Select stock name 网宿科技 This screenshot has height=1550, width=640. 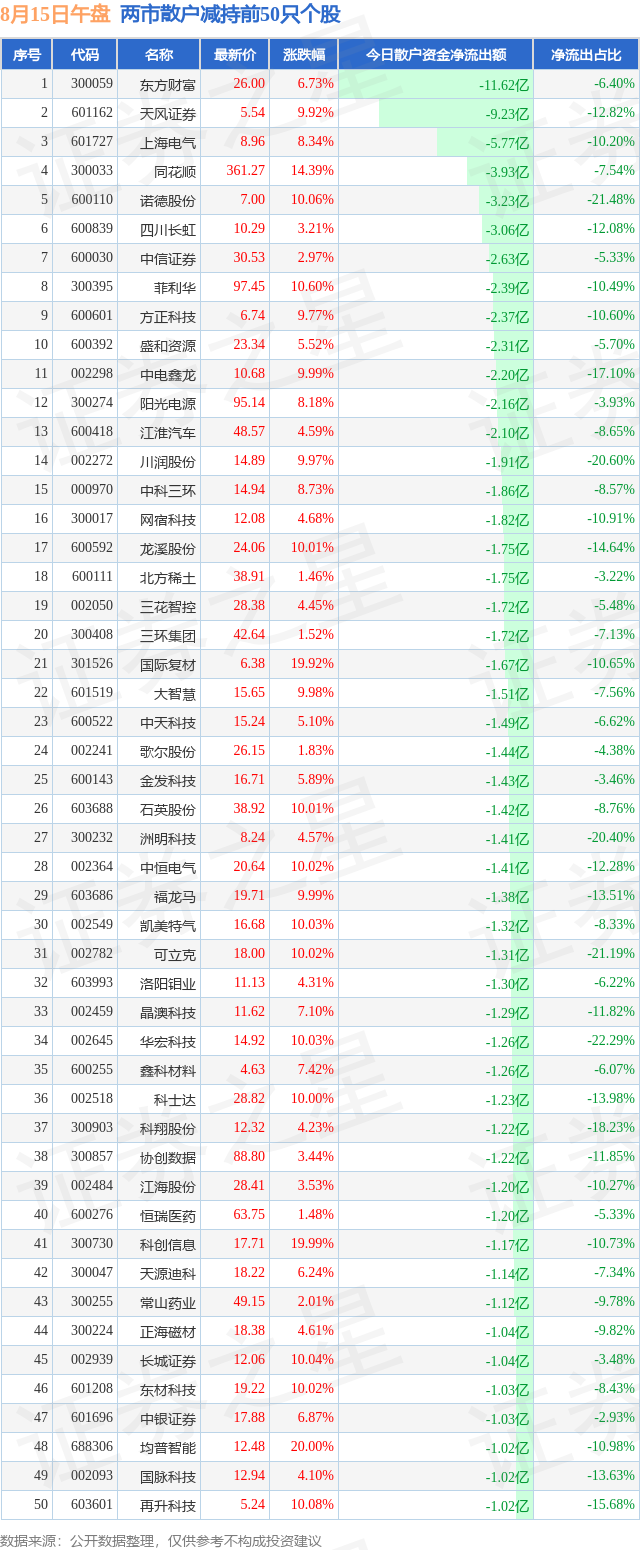[x=168, y=519]
